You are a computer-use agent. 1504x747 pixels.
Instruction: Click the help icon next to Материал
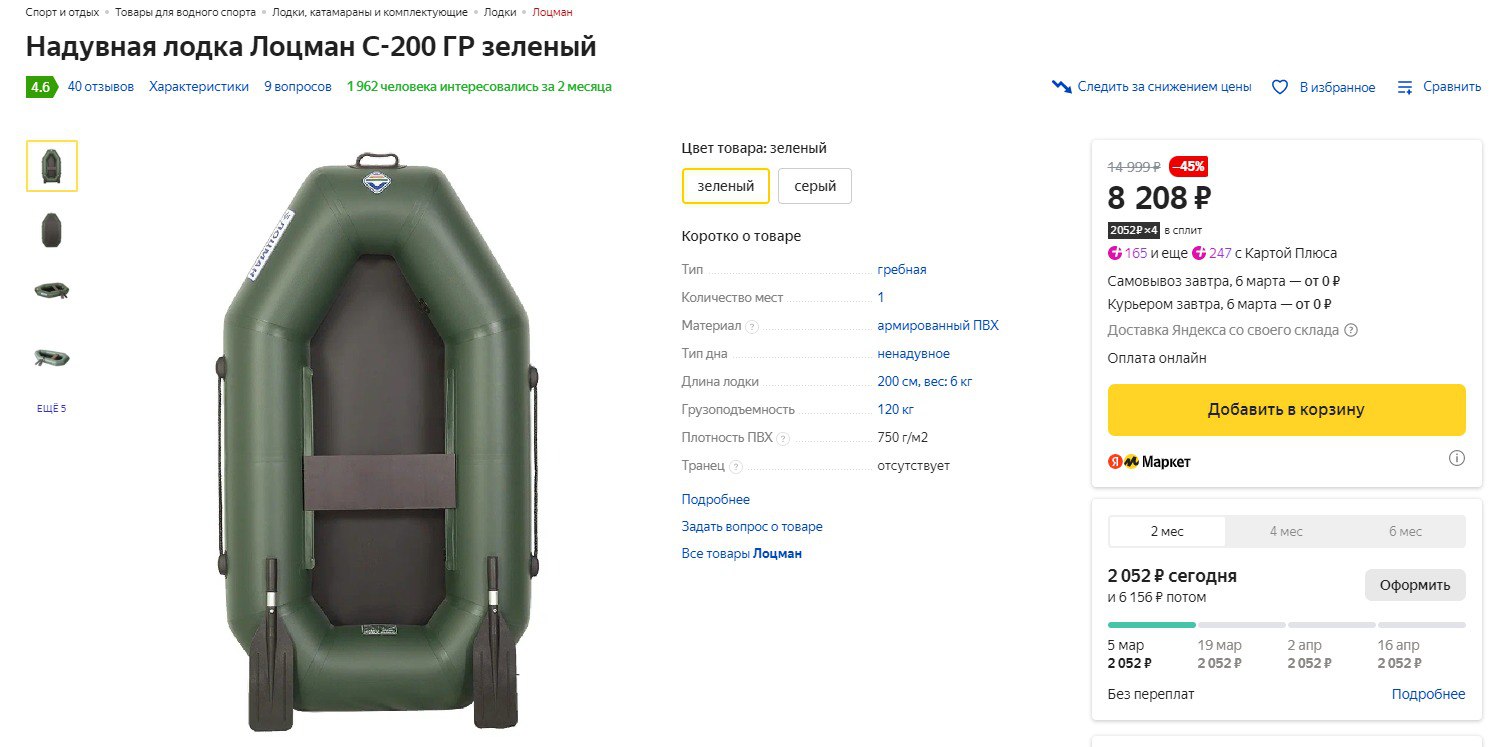pyautogui.click(x=752, y=326)
